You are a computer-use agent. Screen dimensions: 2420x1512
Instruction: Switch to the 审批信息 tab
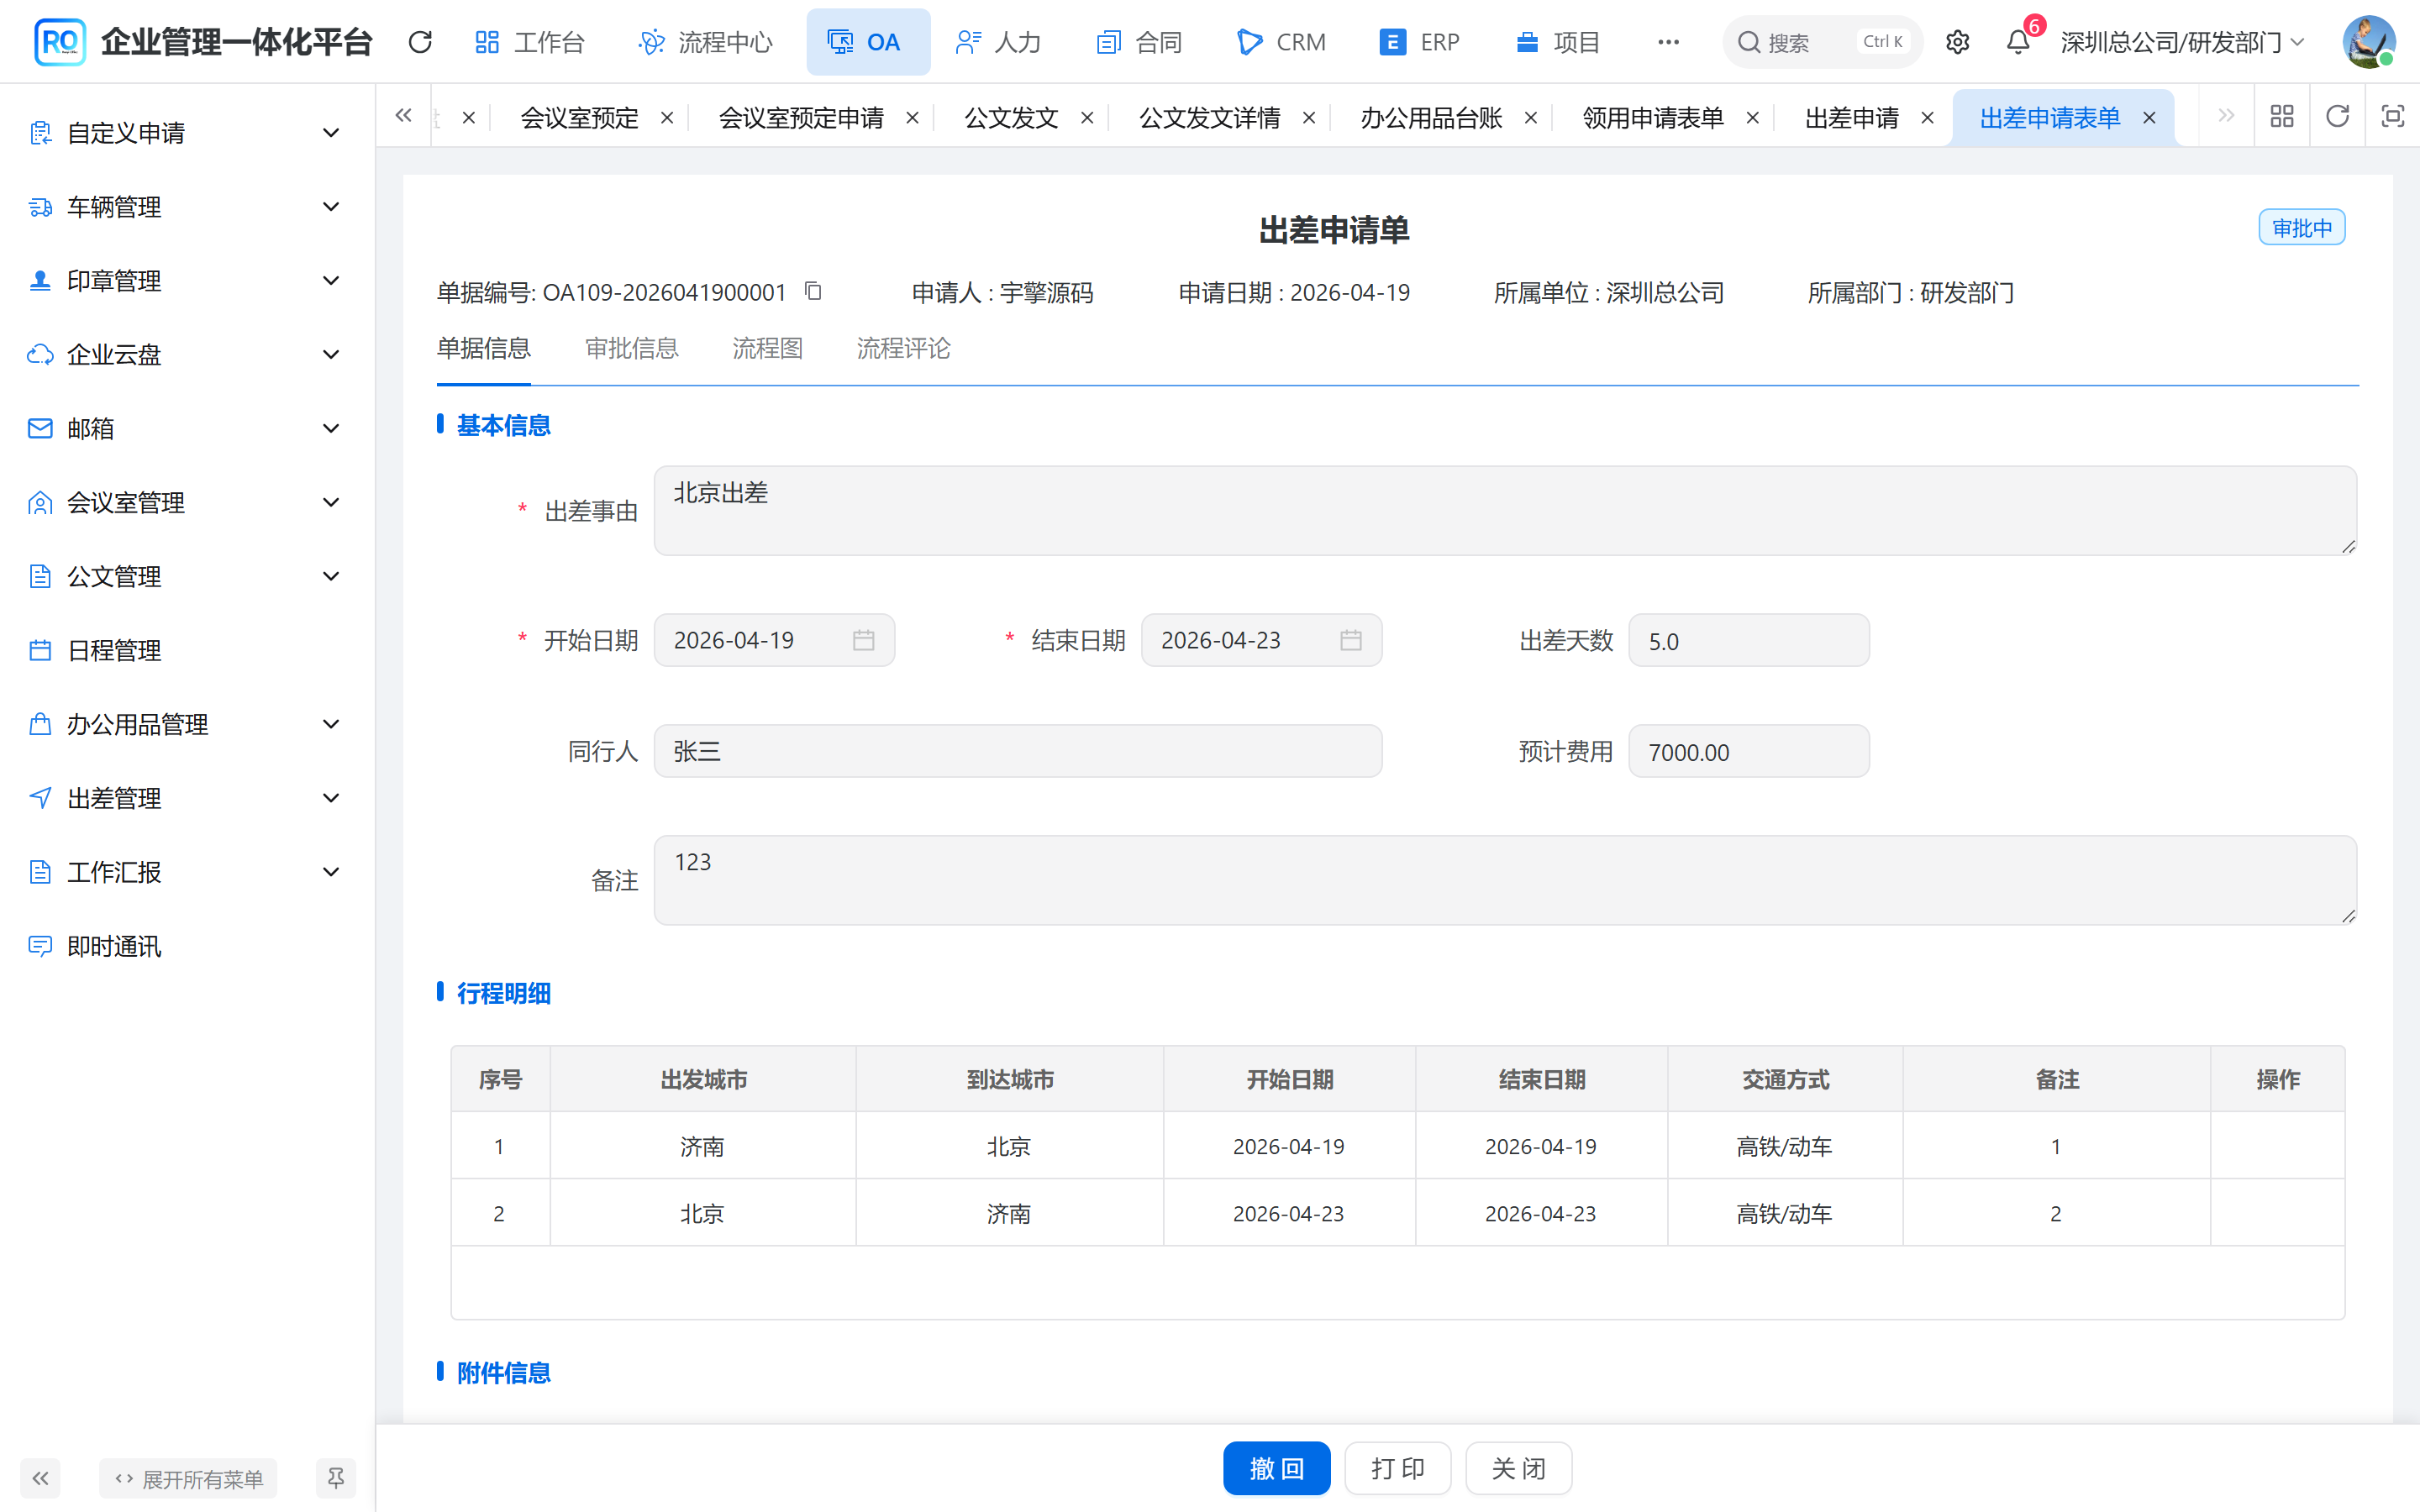631,348
